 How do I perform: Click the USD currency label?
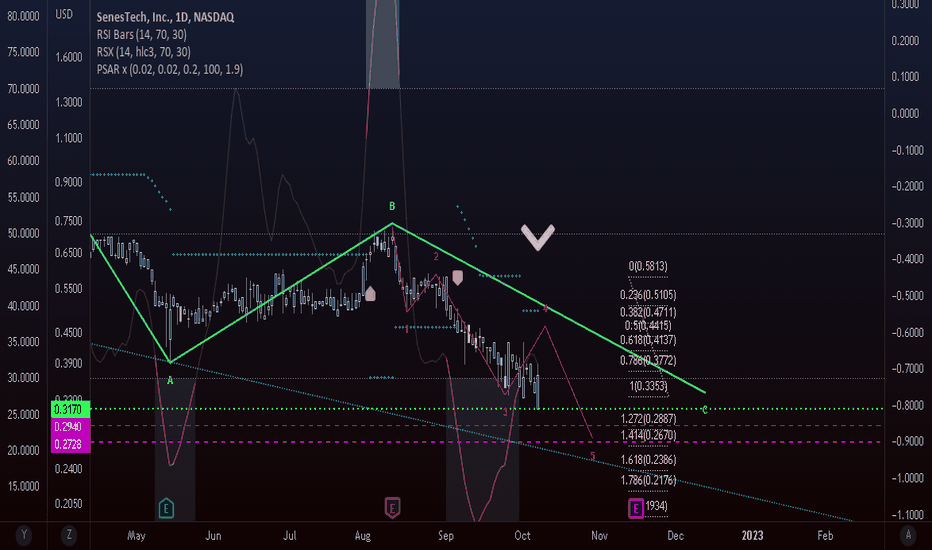(x=64, y=14)
